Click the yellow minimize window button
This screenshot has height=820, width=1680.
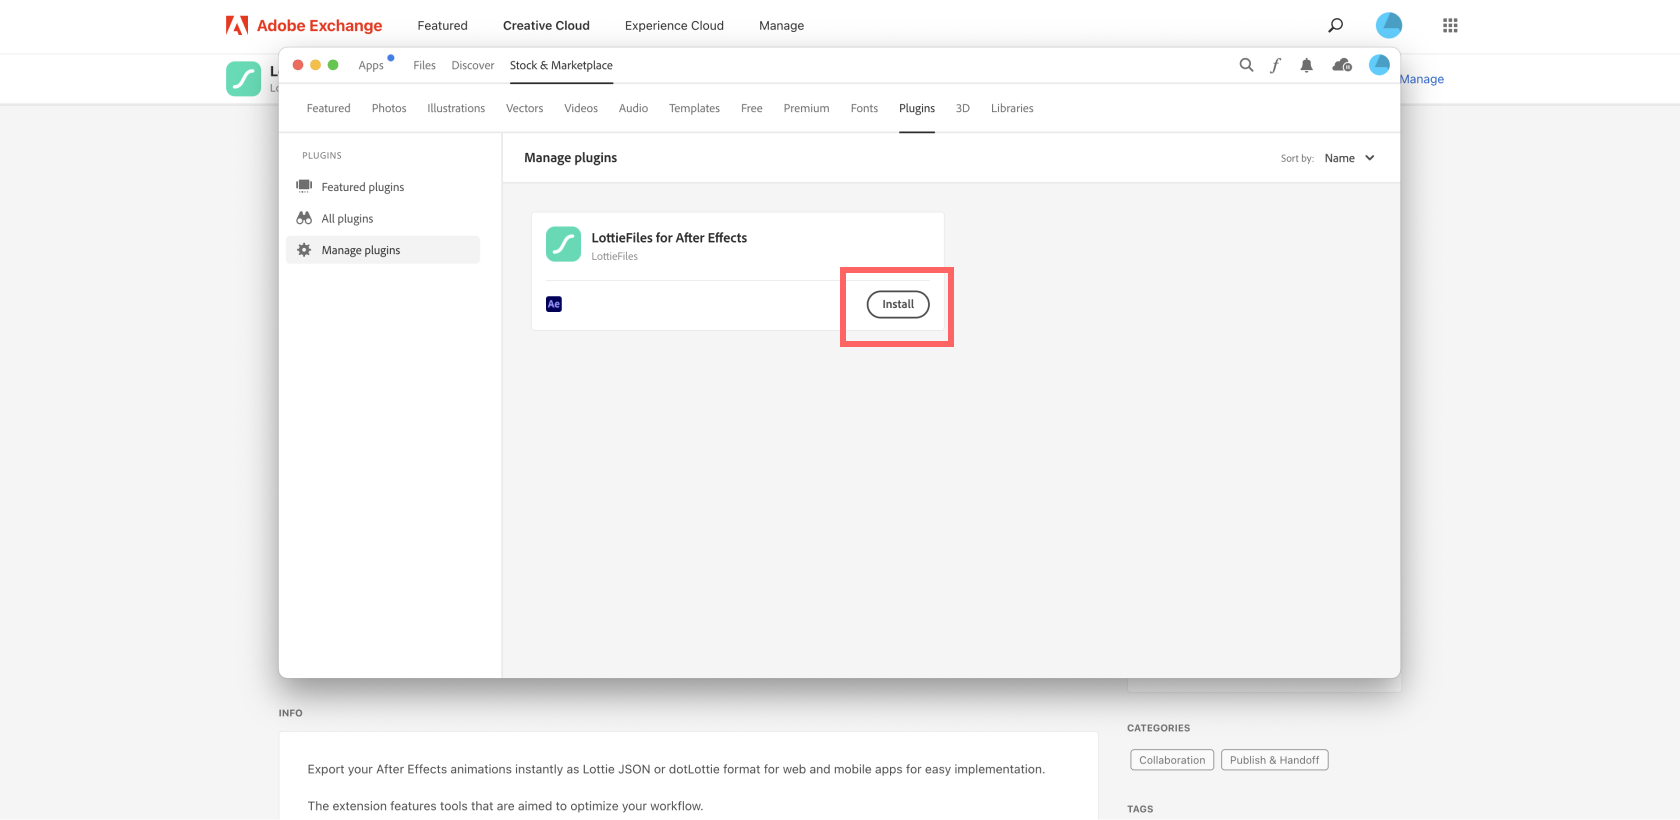pyautogui.click(x=316, y=65)
